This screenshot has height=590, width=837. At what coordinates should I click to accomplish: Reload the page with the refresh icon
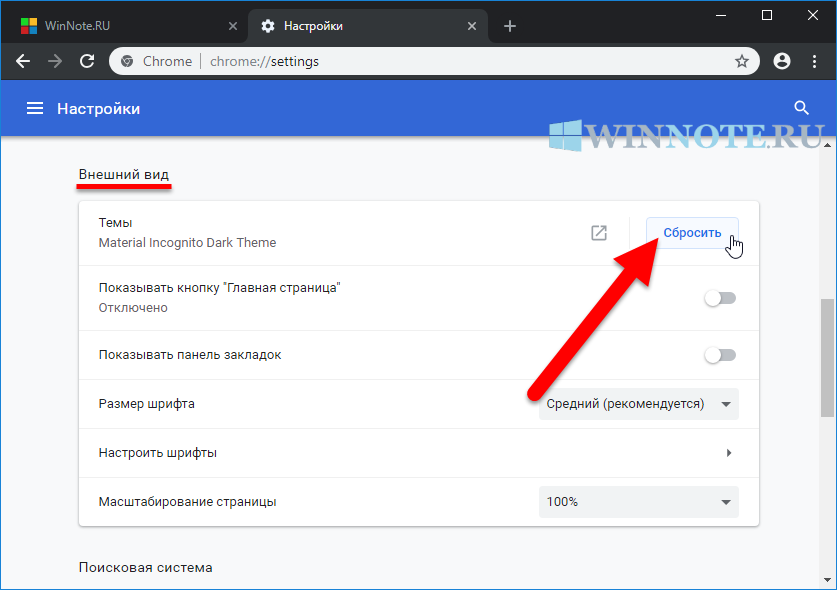(x=87, y=61)
